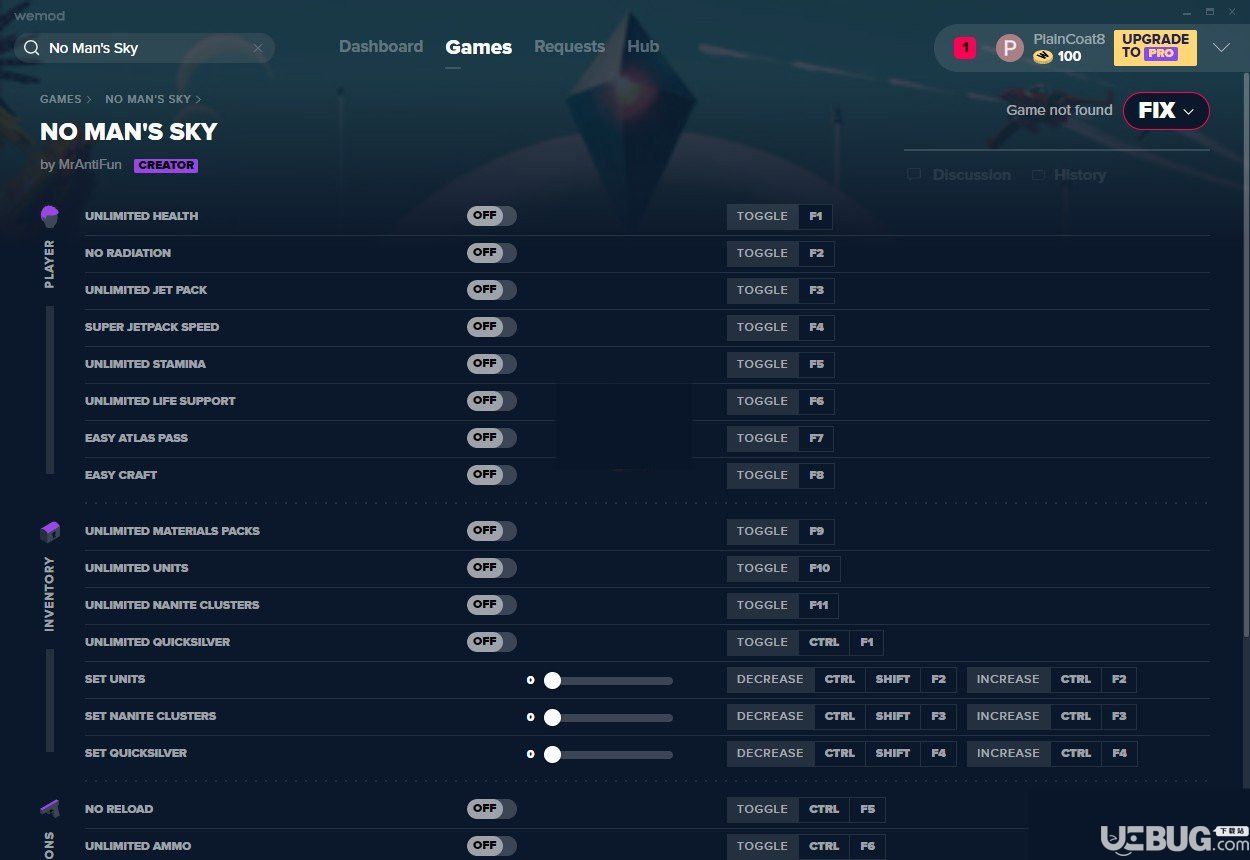Expand the account dropdown chevron
This screenshot has height=860, width=1250.
pyautogui.click(x=1221, y=48)
